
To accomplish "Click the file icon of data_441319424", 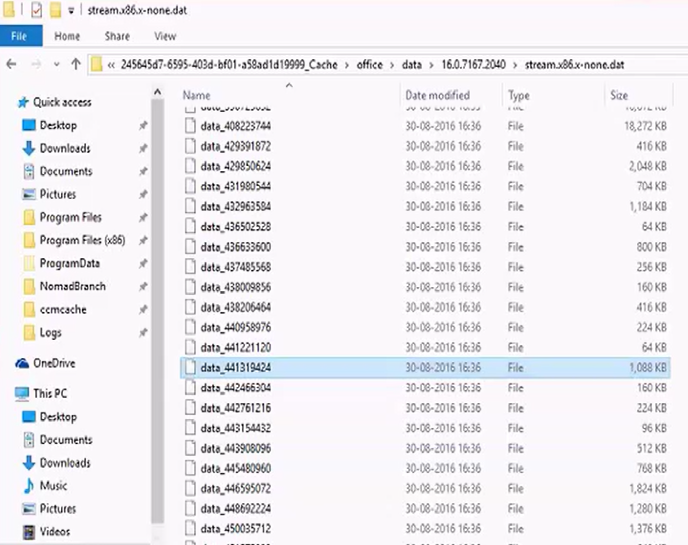I will tap(190, 368).
